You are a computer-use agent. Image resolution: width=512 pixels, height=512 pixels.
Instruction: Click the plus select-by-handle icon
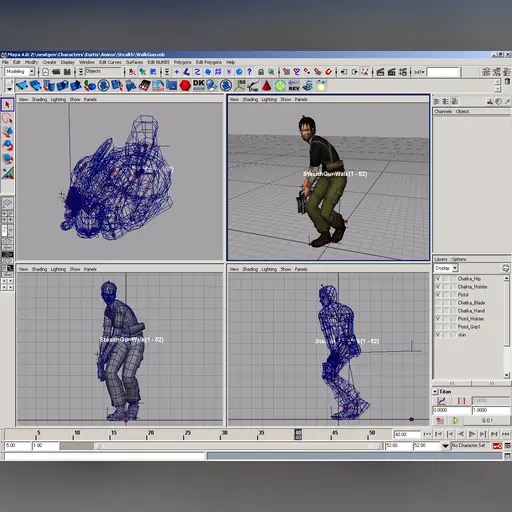(177, 72)
